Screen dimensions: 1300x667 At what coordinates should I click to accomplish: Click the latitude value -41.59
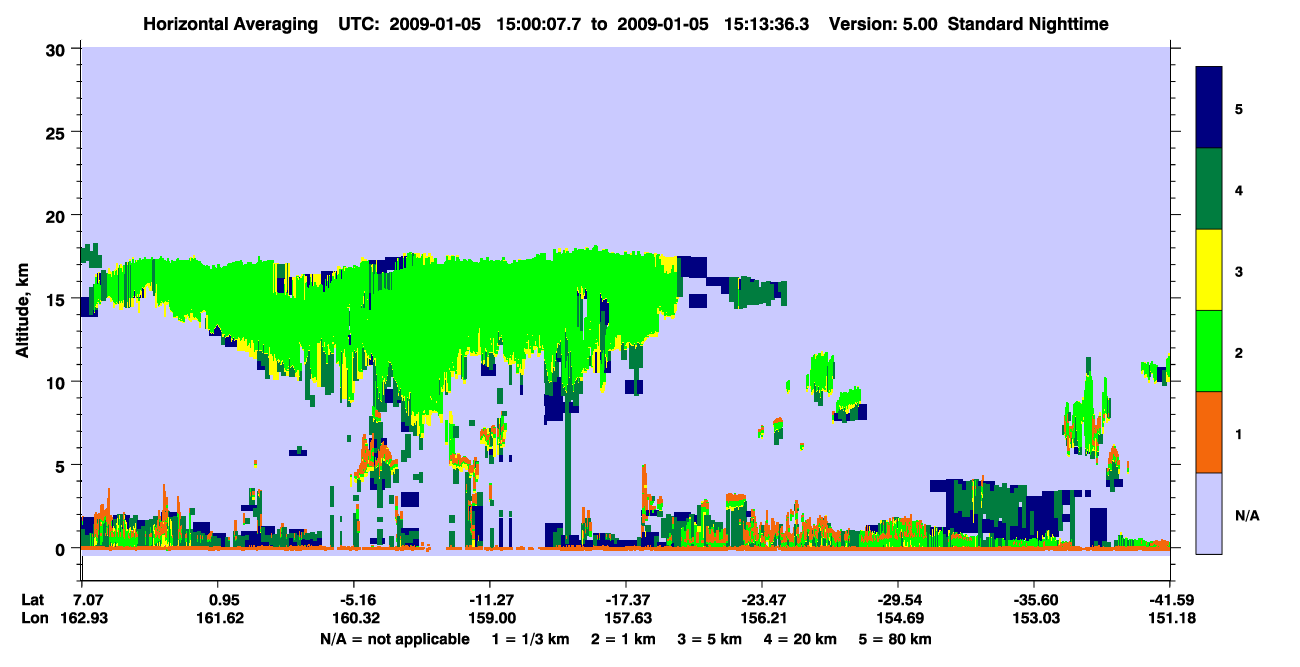point(1169,600)
